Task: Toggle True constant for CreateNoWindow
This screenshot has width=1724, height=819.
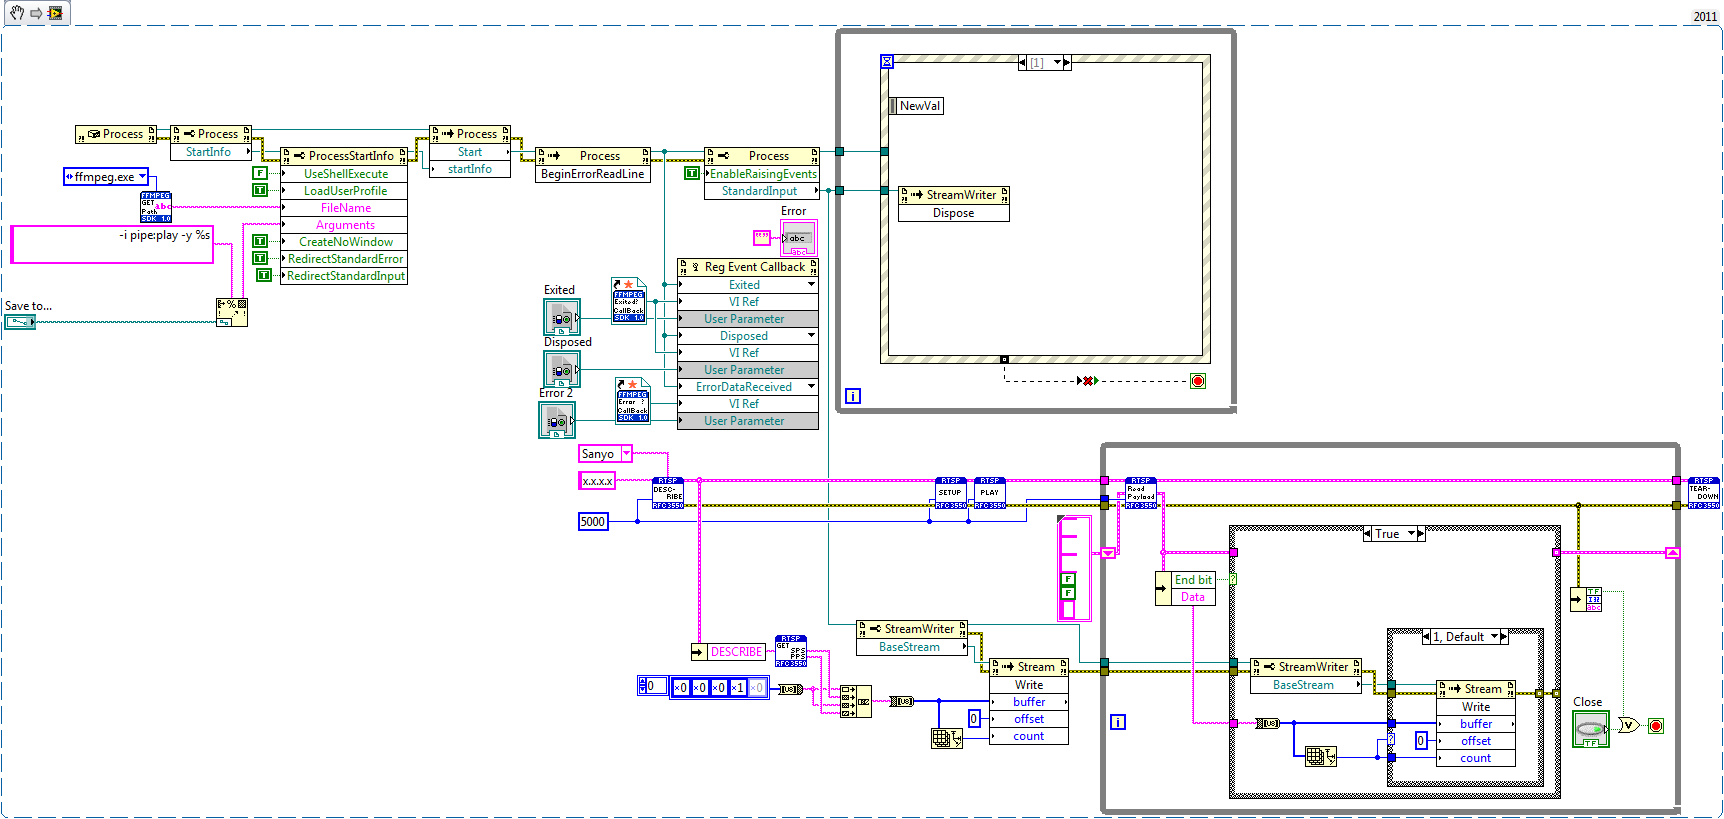Action: 260,241
